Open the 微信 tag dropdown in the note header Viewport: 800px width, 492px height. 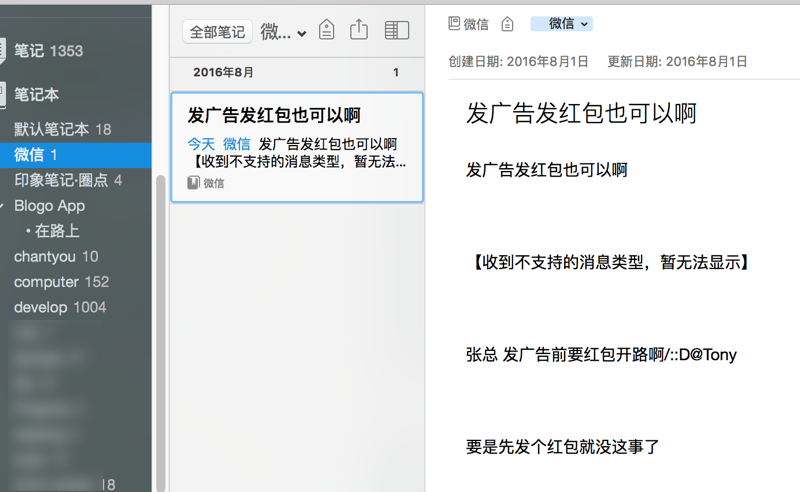pos(562,23)
